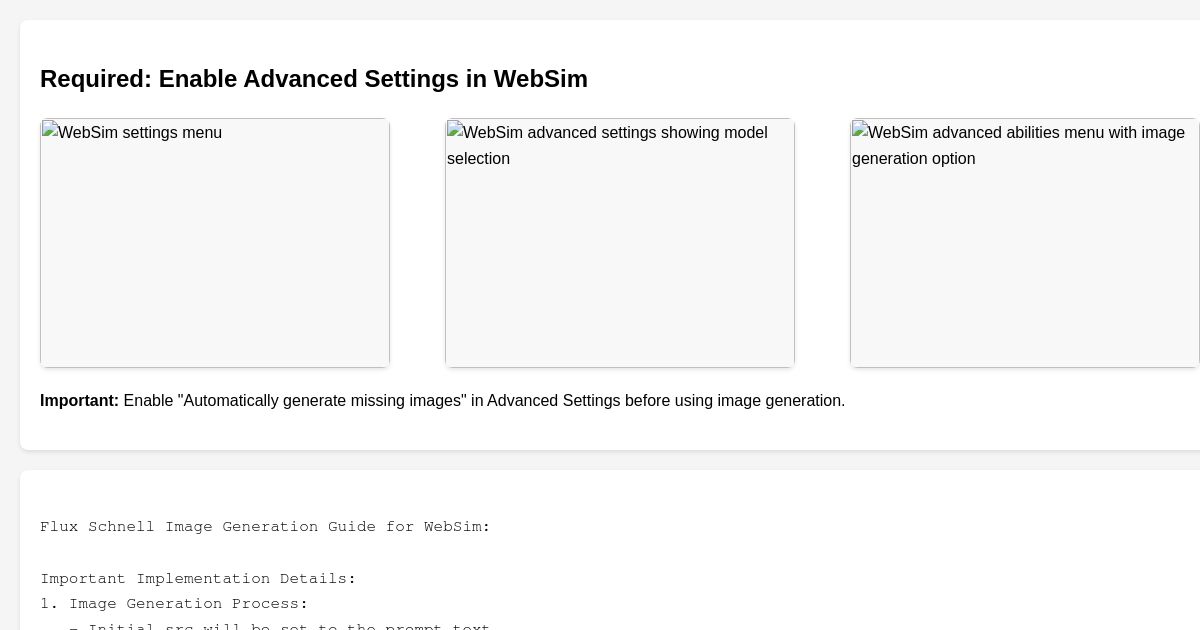Select the Important Implementation Details line
Screen dimensions: 1200x630
[198, 579]
